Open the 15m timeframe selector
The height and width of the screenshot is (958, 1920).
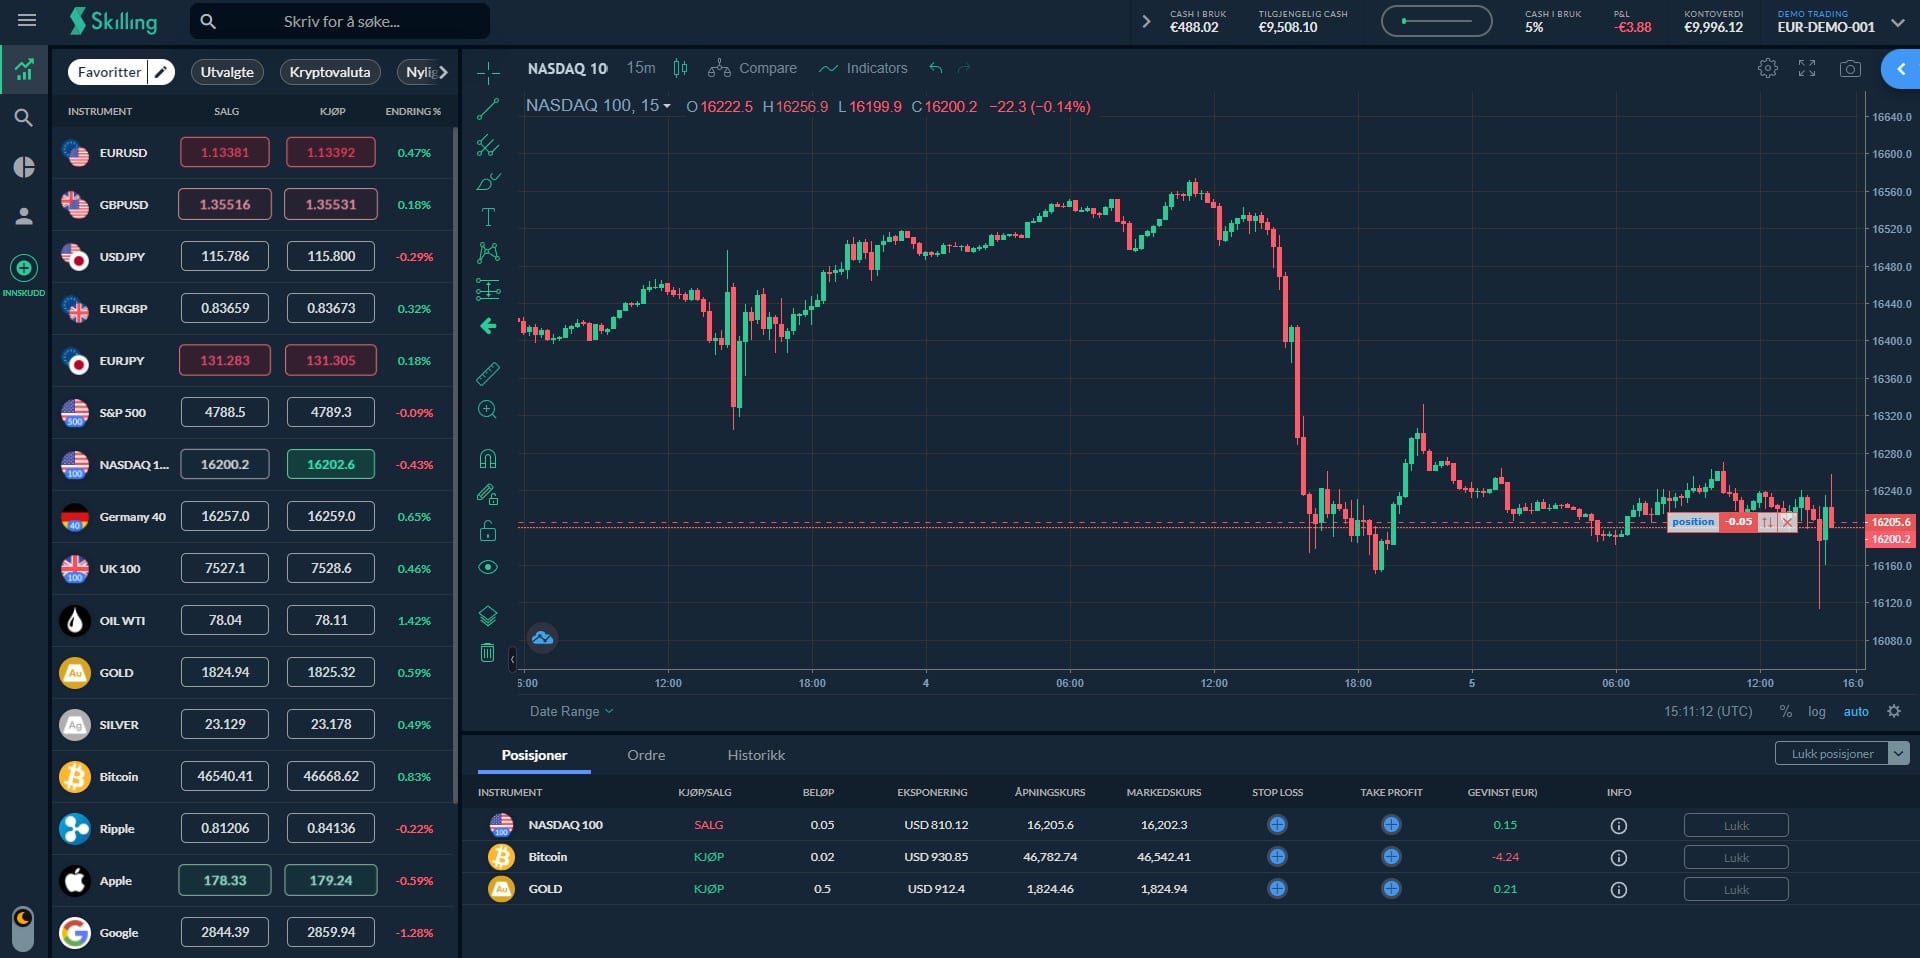pos(641,68)
